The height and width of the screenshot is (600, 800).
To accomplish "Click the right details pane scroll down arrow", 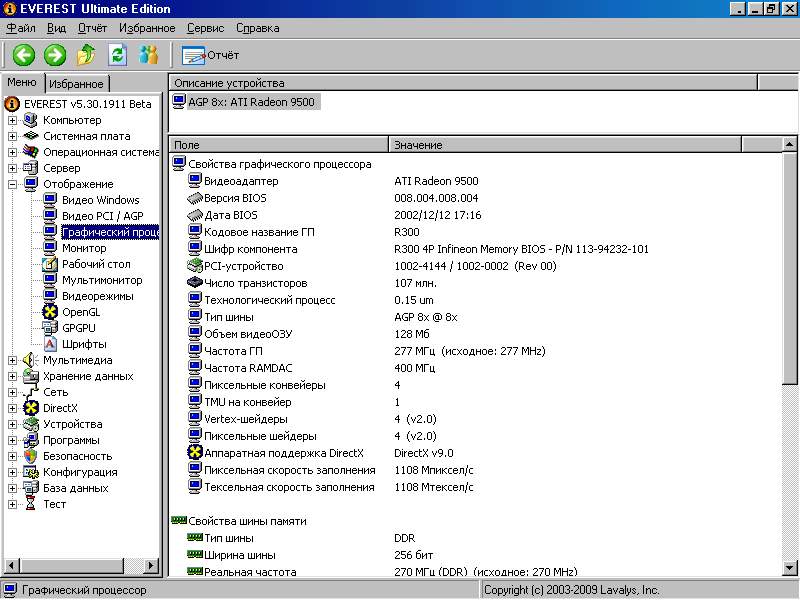I will coord(790,570).
